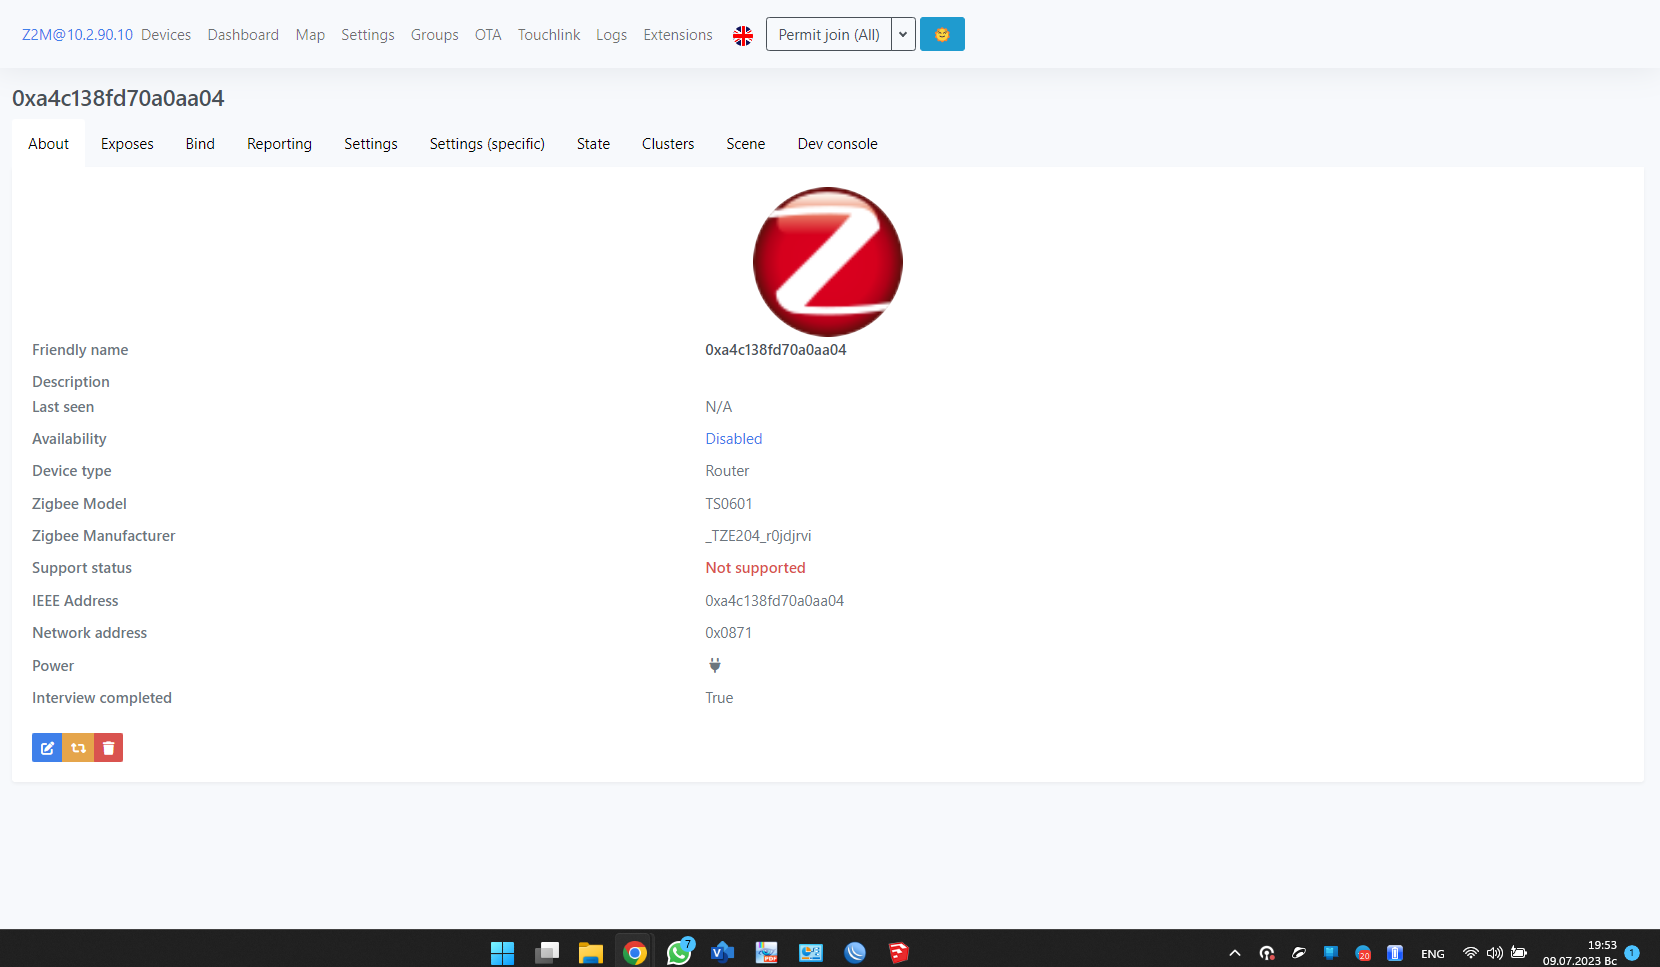Click the Permit join (All) button
This screenshot has height=967, width=1660.
[828, 33]
